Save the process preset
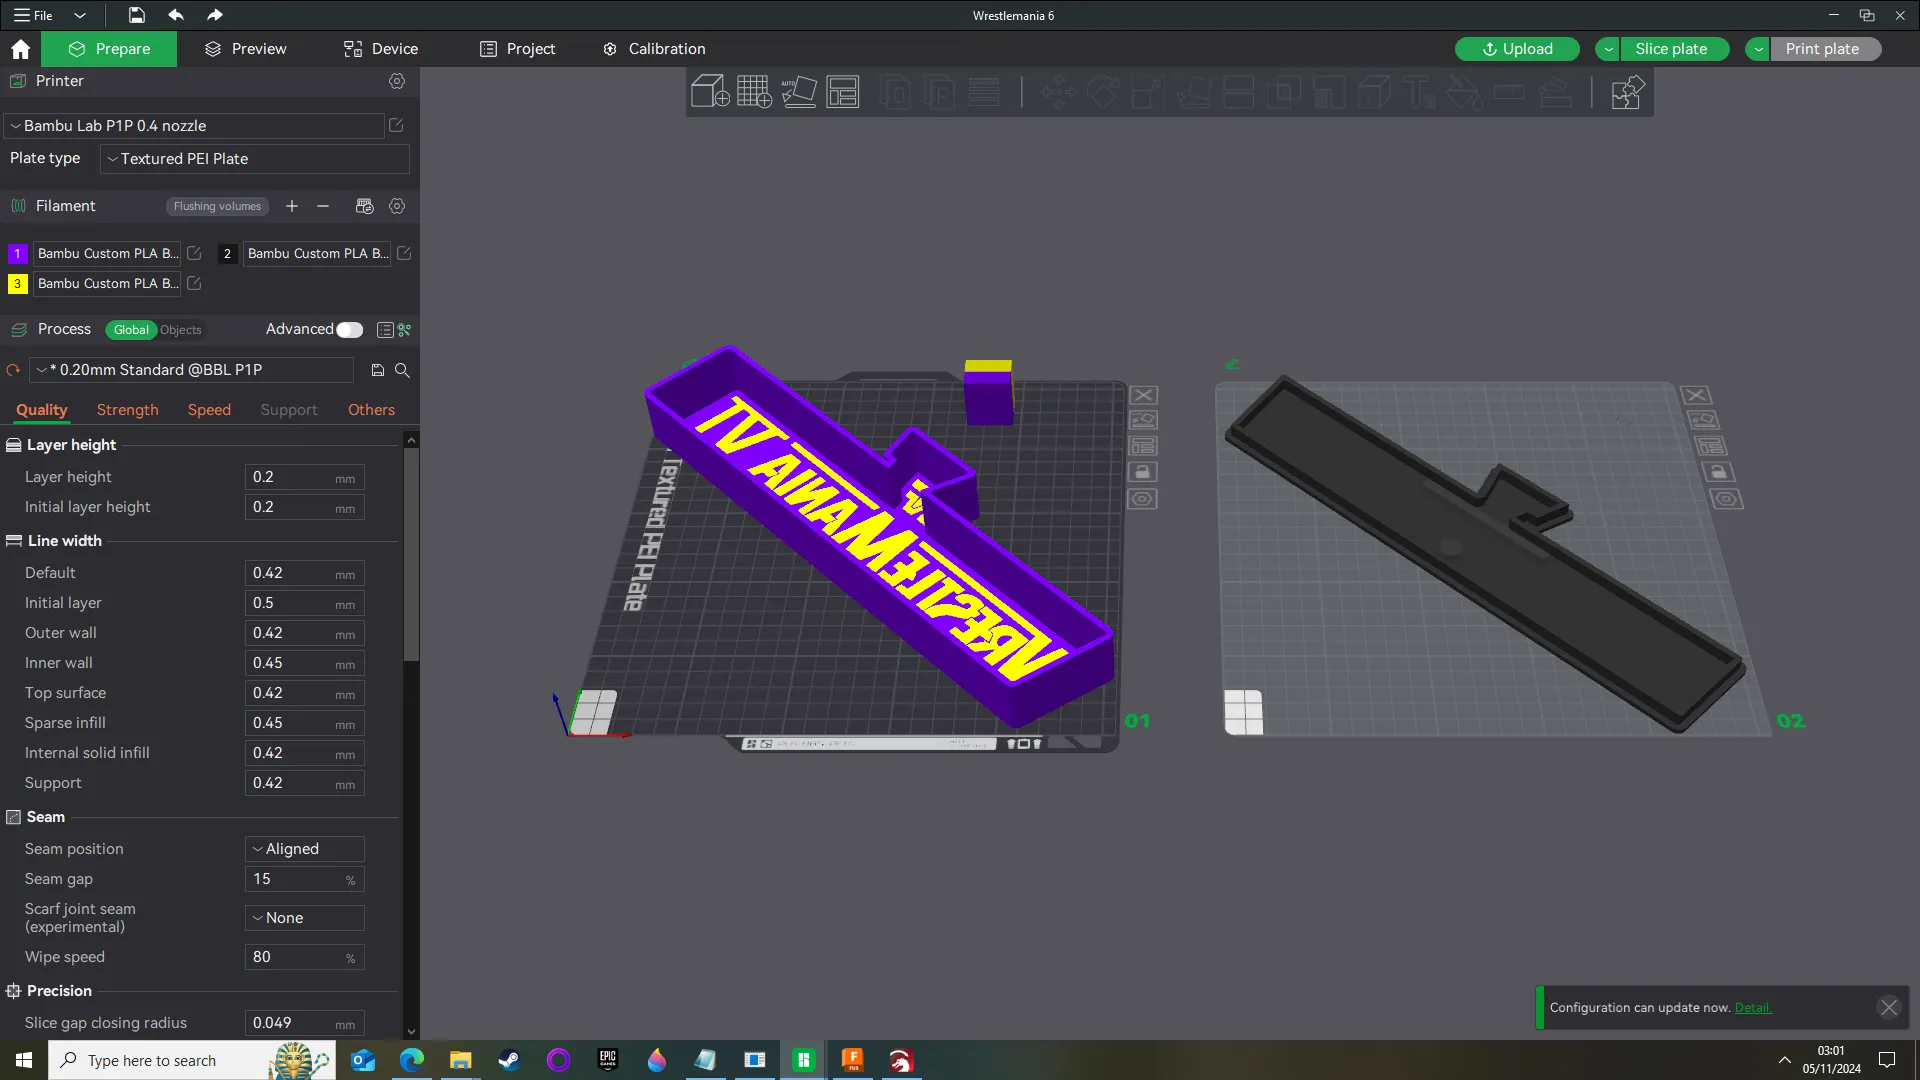Image resolution: width=1920 pixels, height=1080 pixels. point(378,370)
